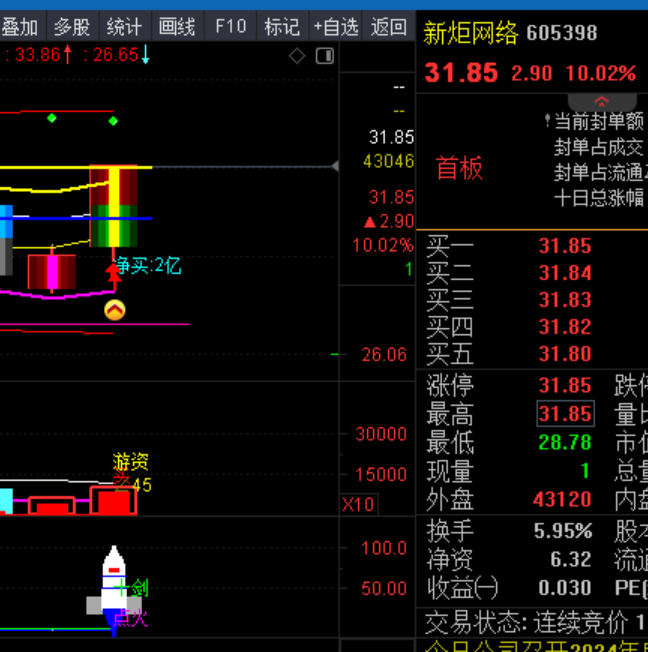
Task: Click the red up-arrow buy signal
Action: tap(113, 276)
